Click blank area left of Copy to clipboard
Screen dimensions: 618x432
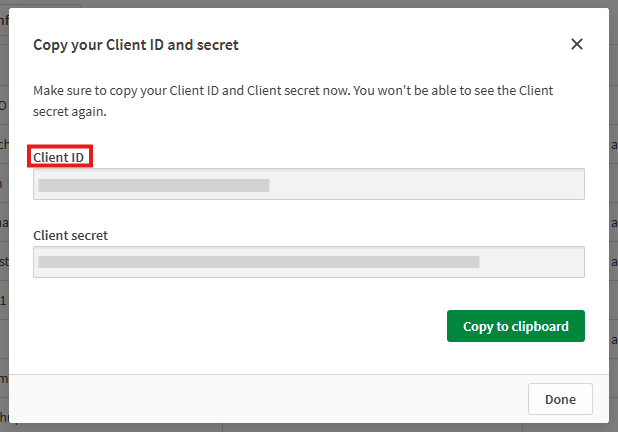[x=236, y=326]
